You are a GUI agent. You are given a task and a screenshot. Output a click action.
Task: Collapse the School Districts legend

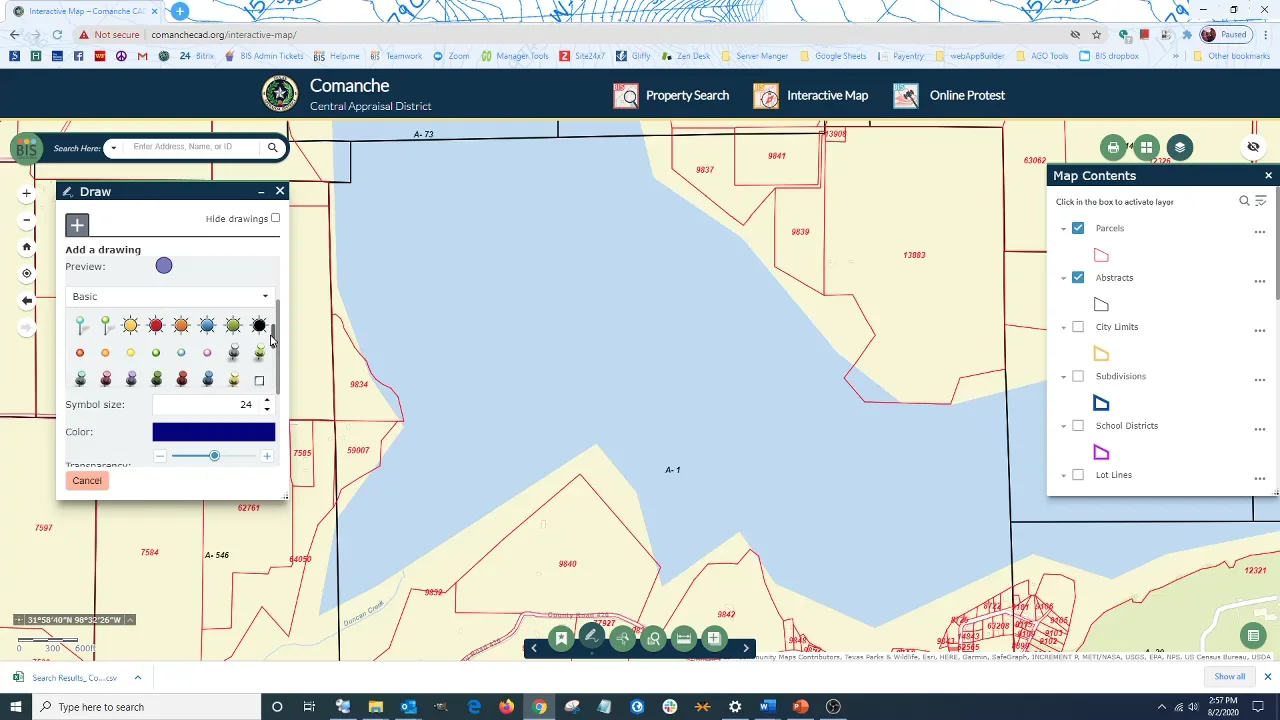[x=1063, y=426]
